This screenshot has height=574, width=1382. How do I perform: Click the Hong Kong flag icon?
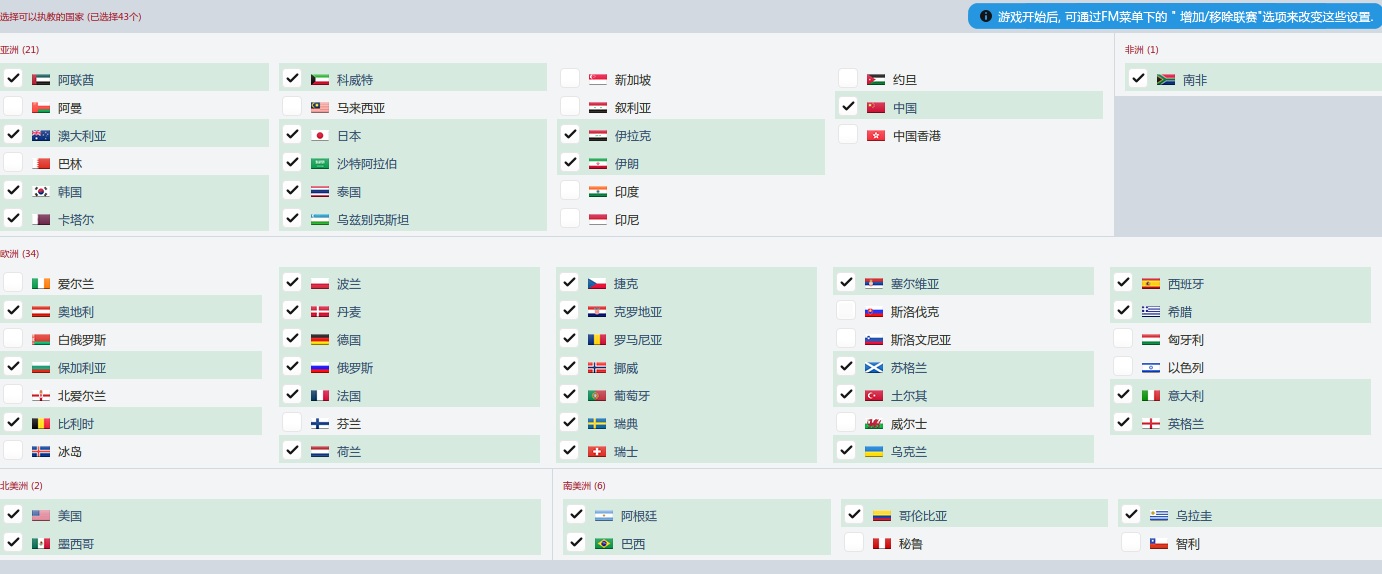(876, 136)
